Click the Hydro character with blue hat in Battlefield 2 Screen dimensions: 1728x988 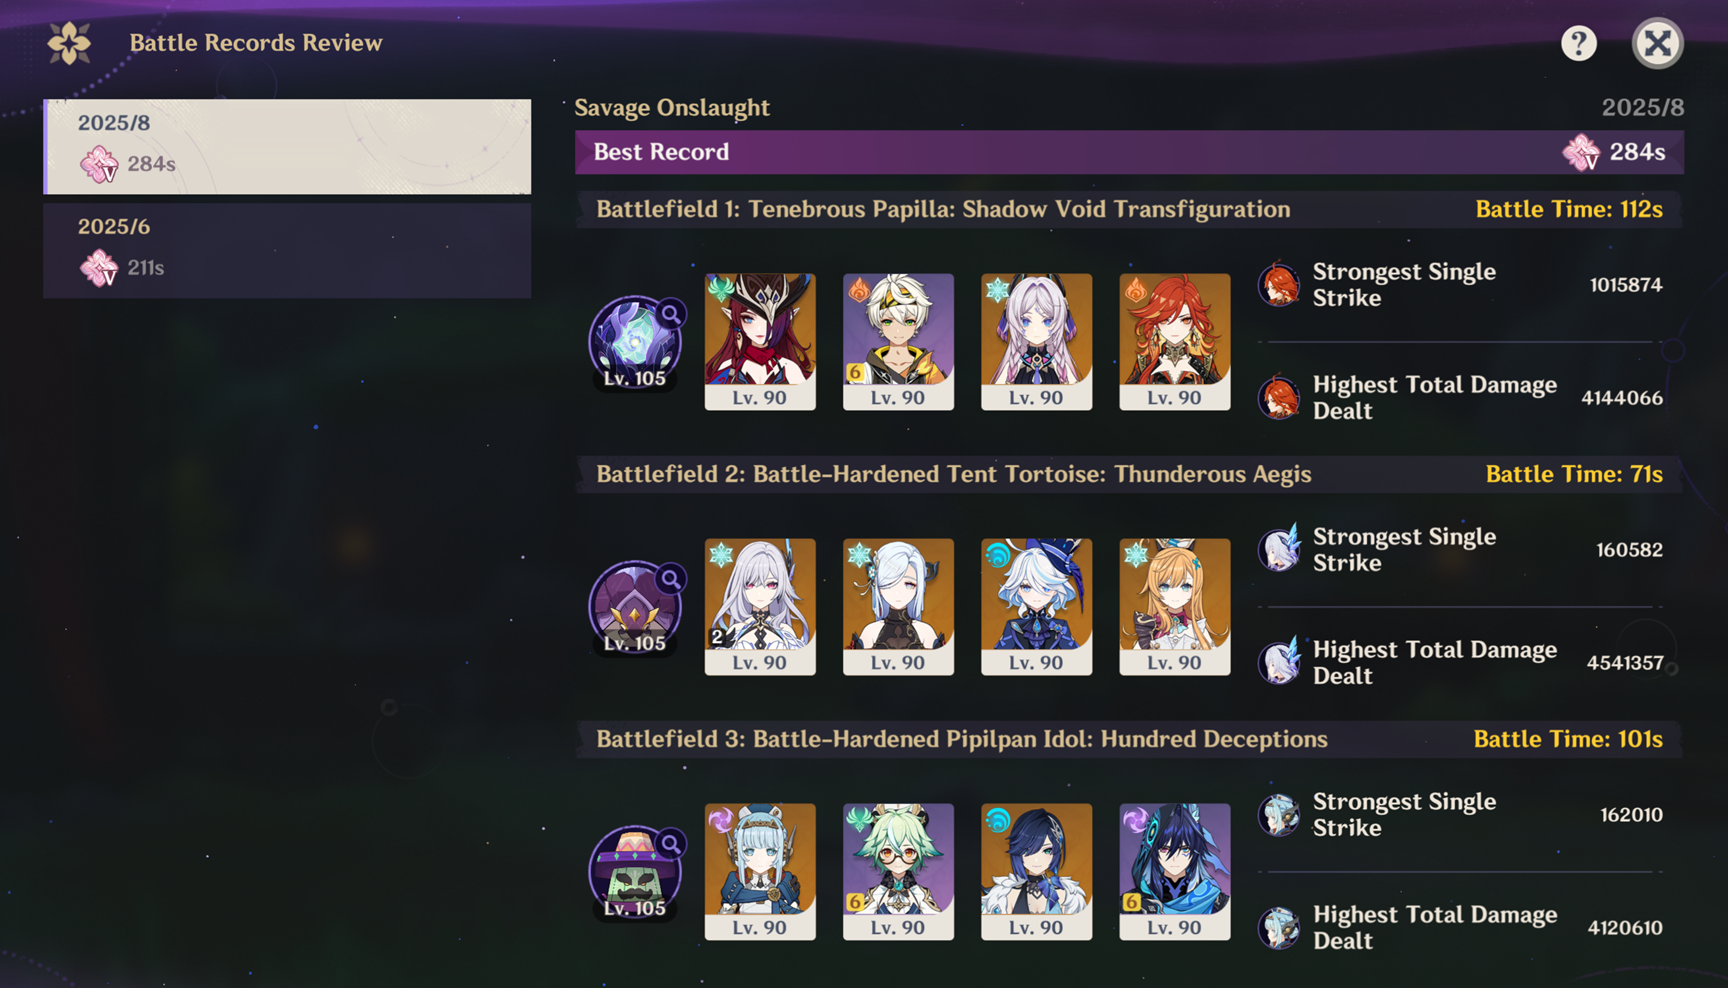[1036, 606]
